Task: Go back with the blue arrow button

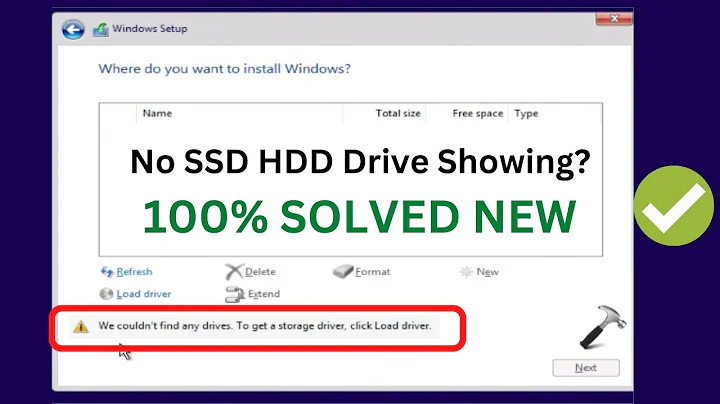Action: pos(73,30)
